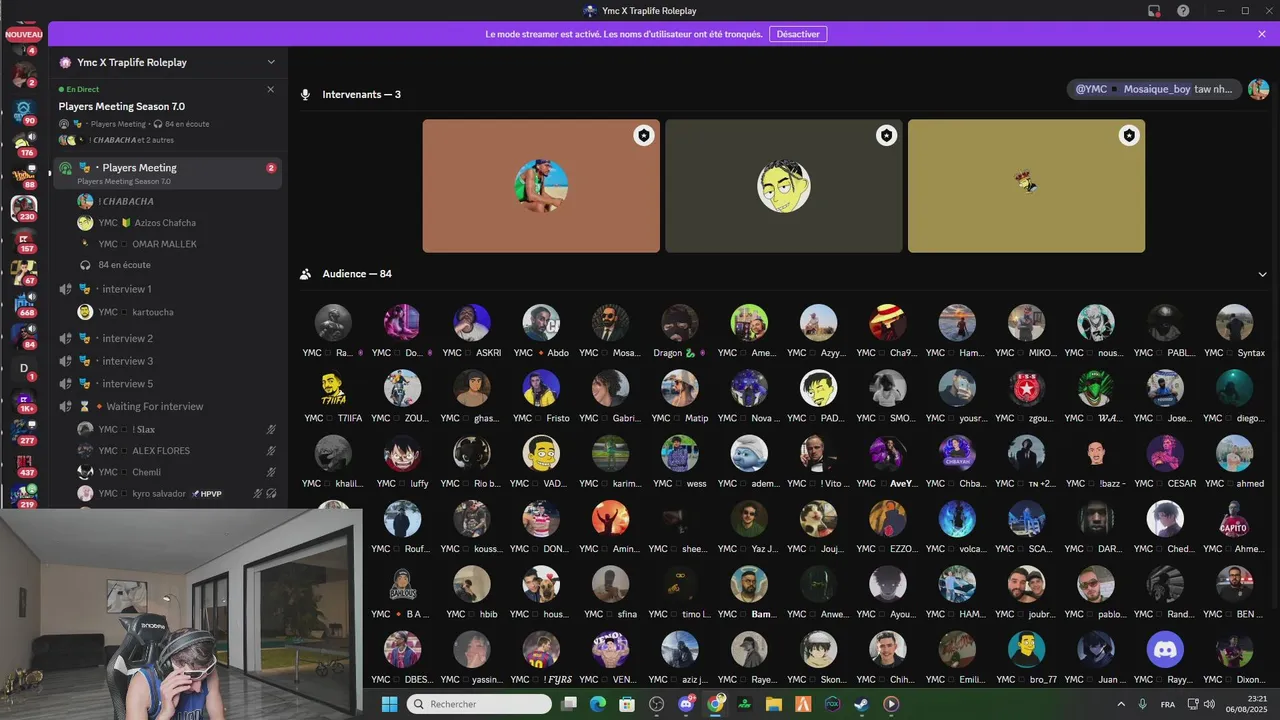The image size is (1280, 720).
Task: Select the third olive-colored speaker tile
Action: (x=1027, y=186)
